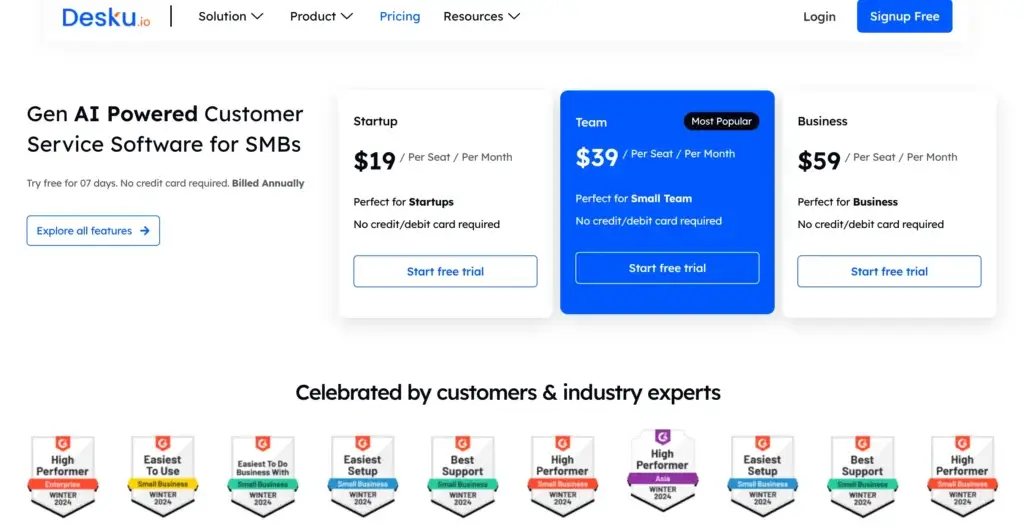1024x532 pixels.
Task: Click the Most Popular label
Action: (721, 121)
